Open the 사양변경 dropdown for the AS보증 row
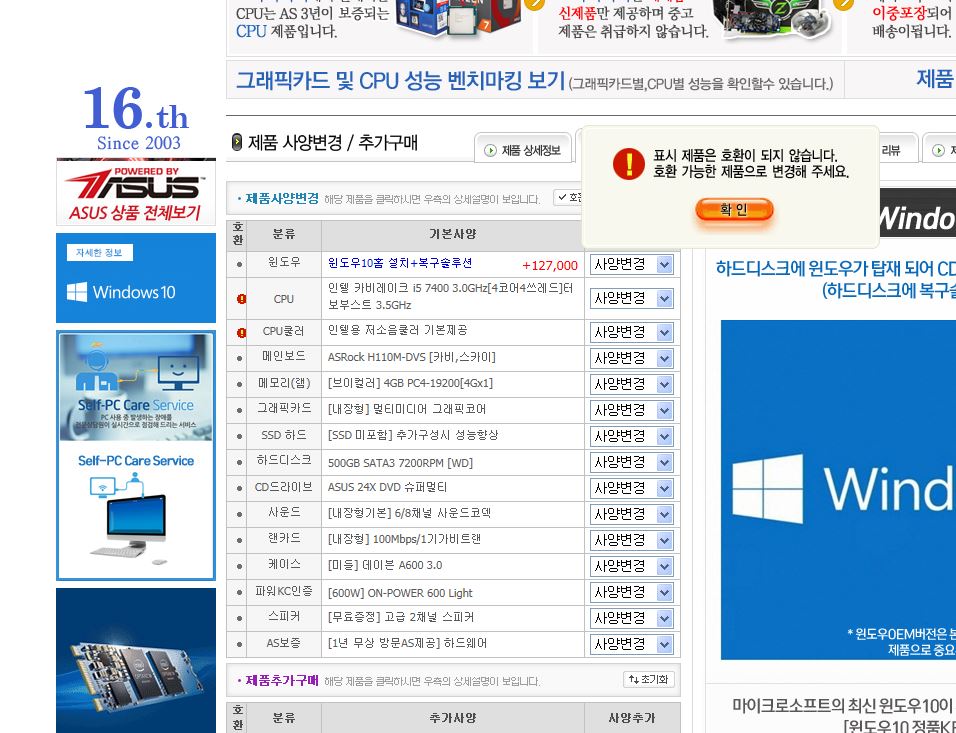 pyautogui.click(x=631, y=643)
